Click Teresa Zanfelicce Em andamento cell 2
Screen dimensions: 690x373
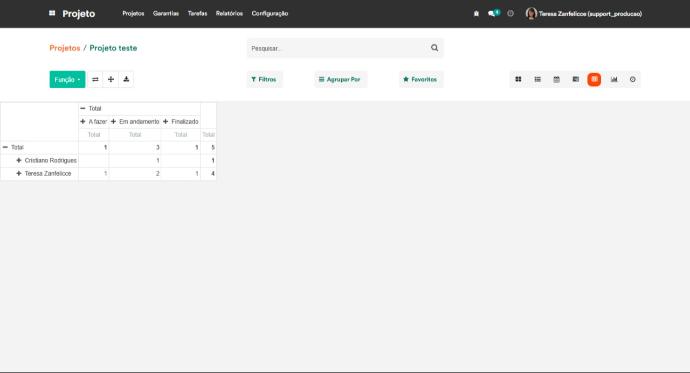point(135,174)
